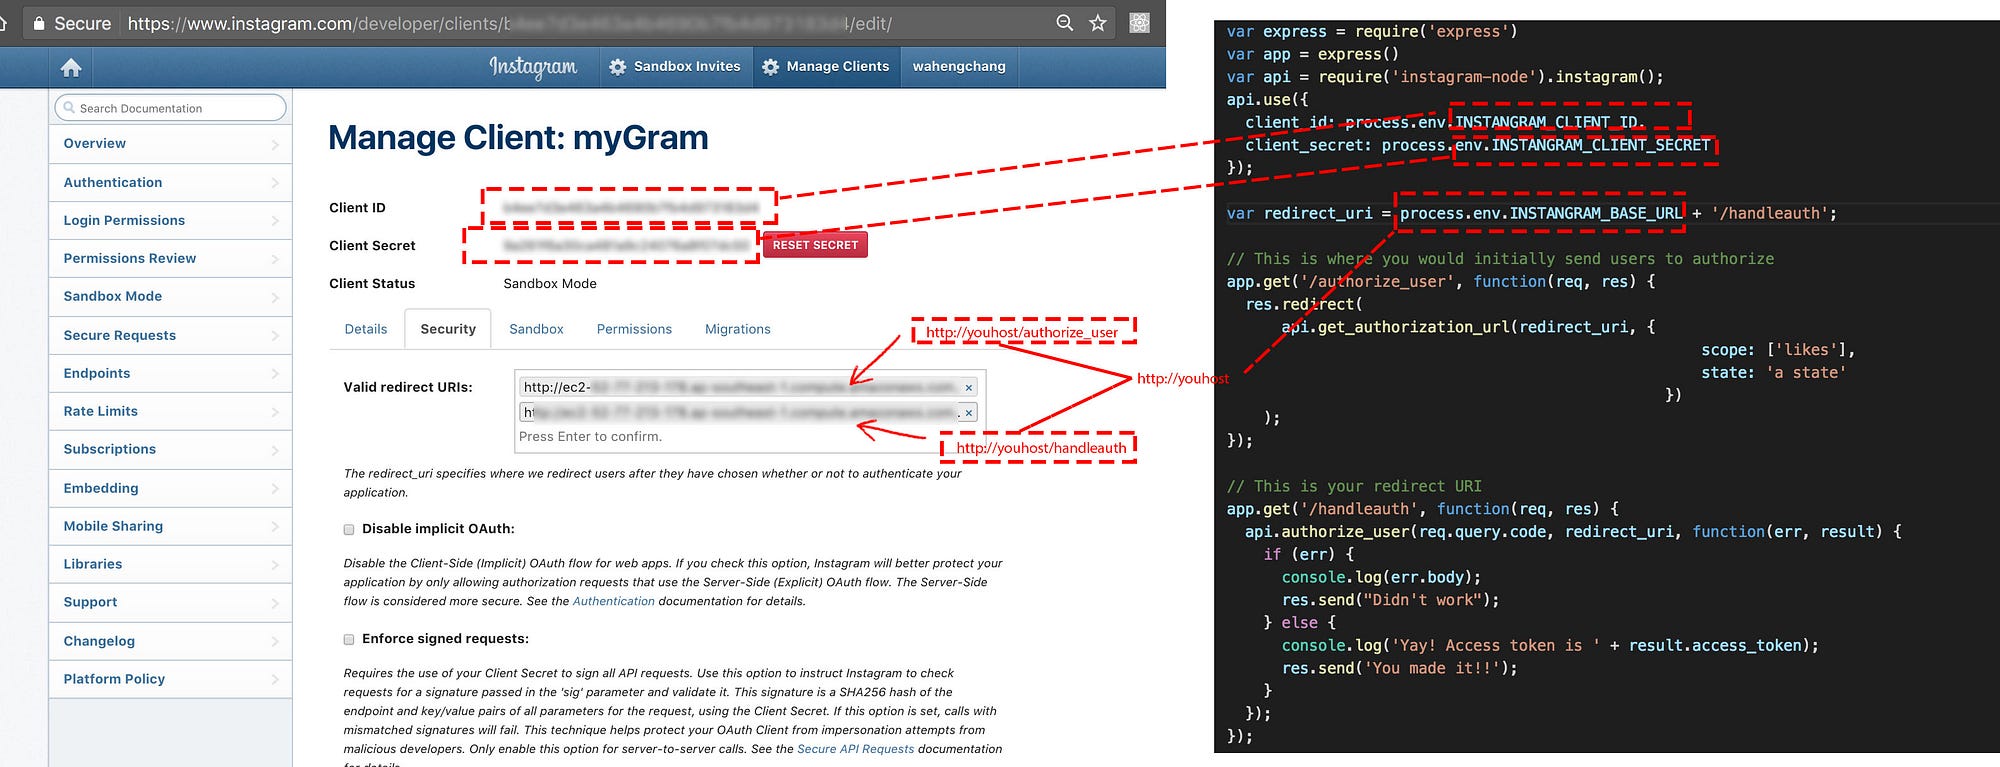This screenshot has width=2000, height=767.
Task: Click the 'Client ID' label
Action: [x=357, y=208]
